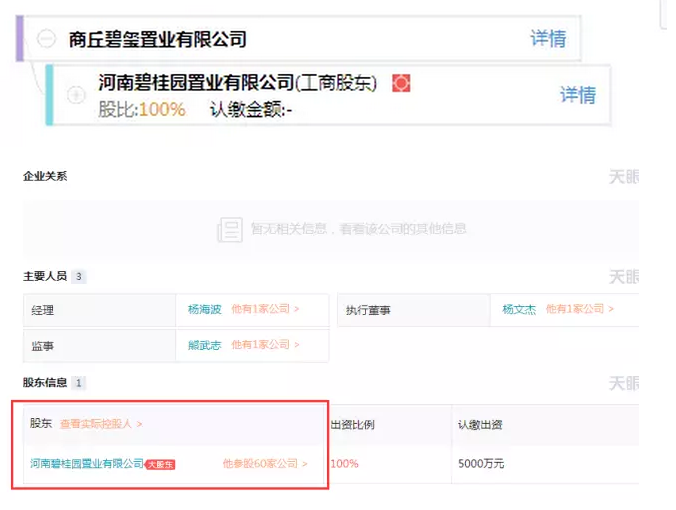The image size is (676, 510).
Task: Open 详情 for 商丘碧玺置业有限公司
Action: tap(548, 38)
